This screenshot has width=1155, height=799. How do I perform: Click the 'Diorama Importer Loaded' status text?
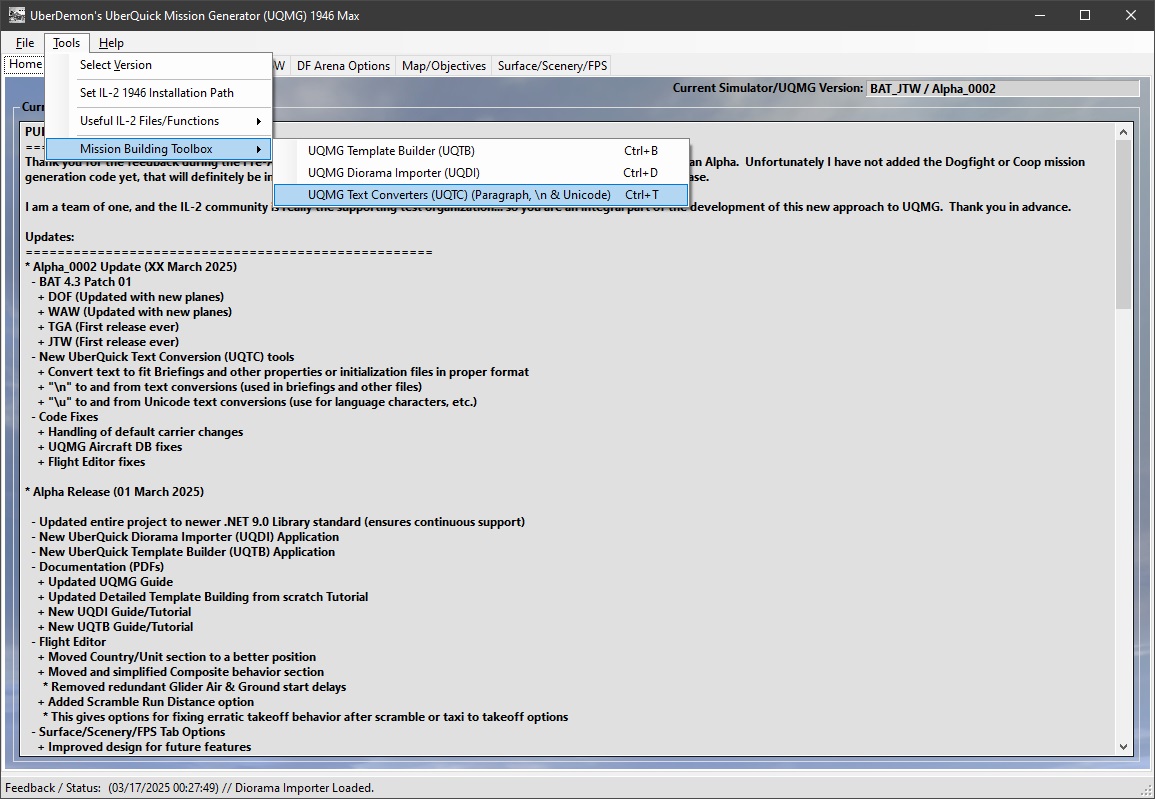[x=304, y=788]
